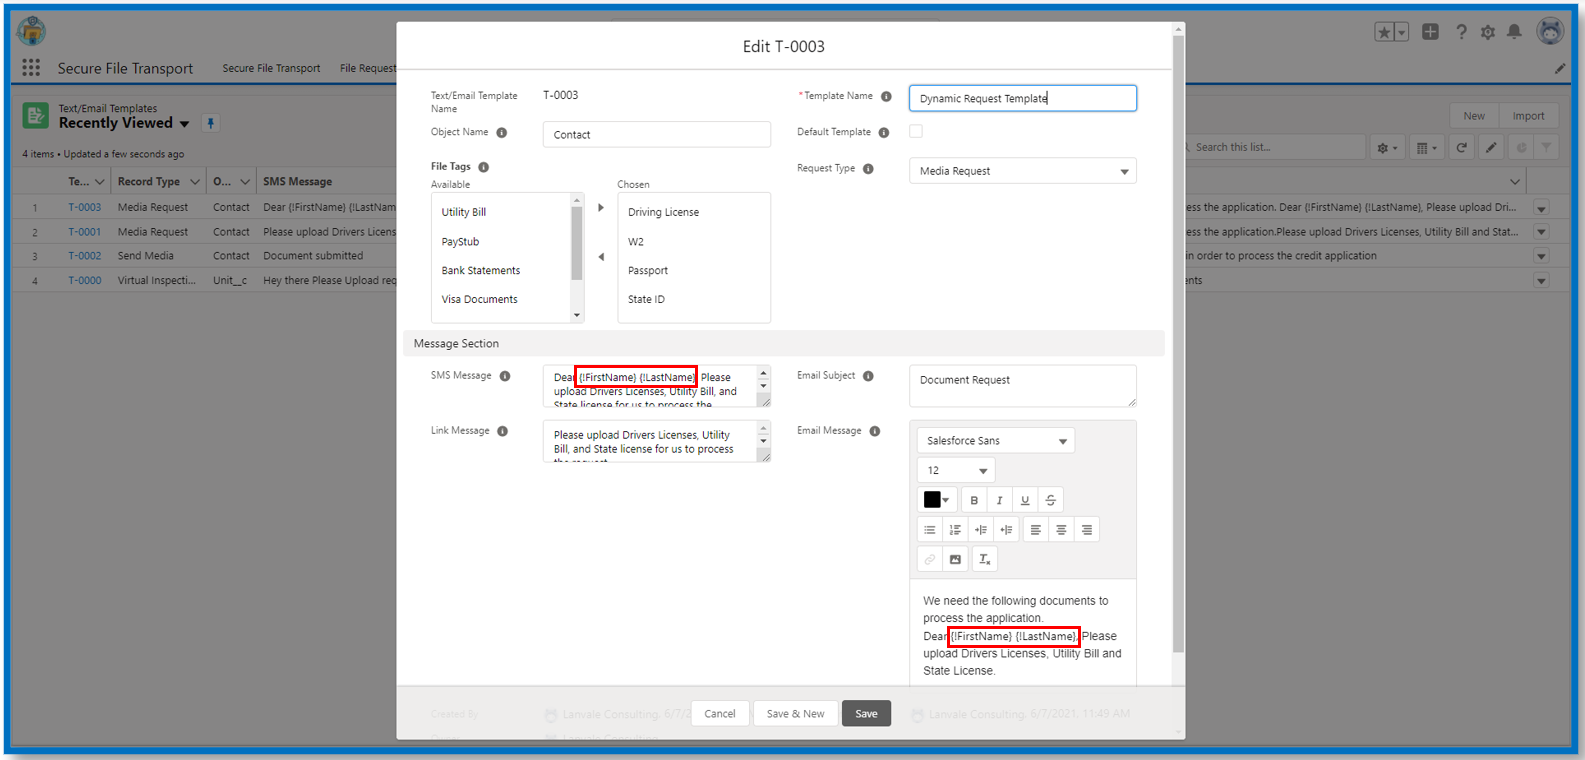Move selected file tag to Chosen list

601,208
